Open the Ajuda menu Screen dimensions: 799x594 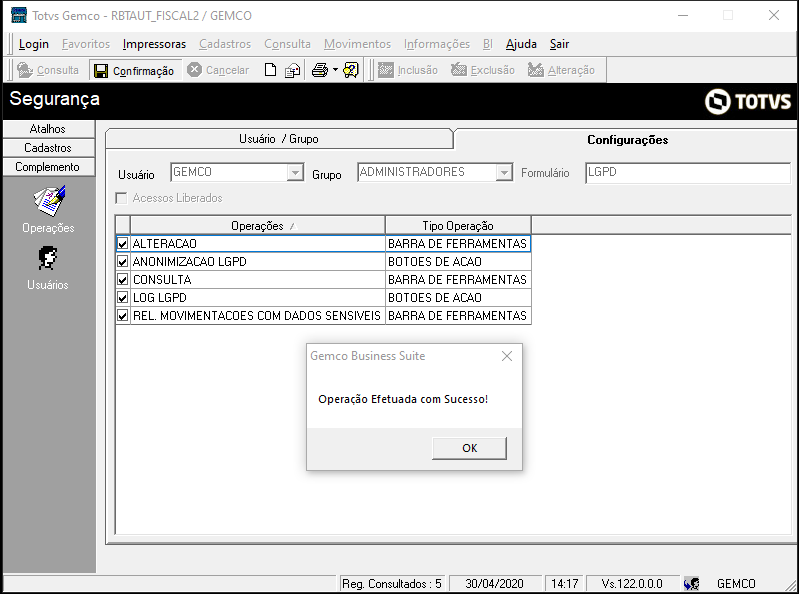click(521, 44)
